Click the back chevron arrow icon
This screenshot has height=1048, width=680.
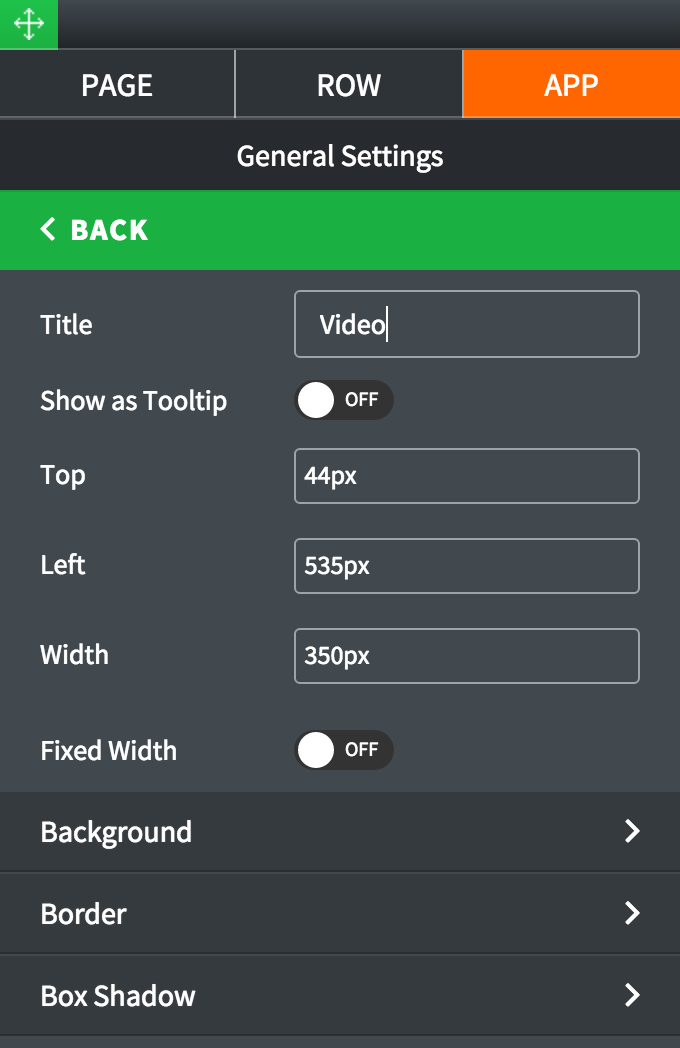[48, 230]
